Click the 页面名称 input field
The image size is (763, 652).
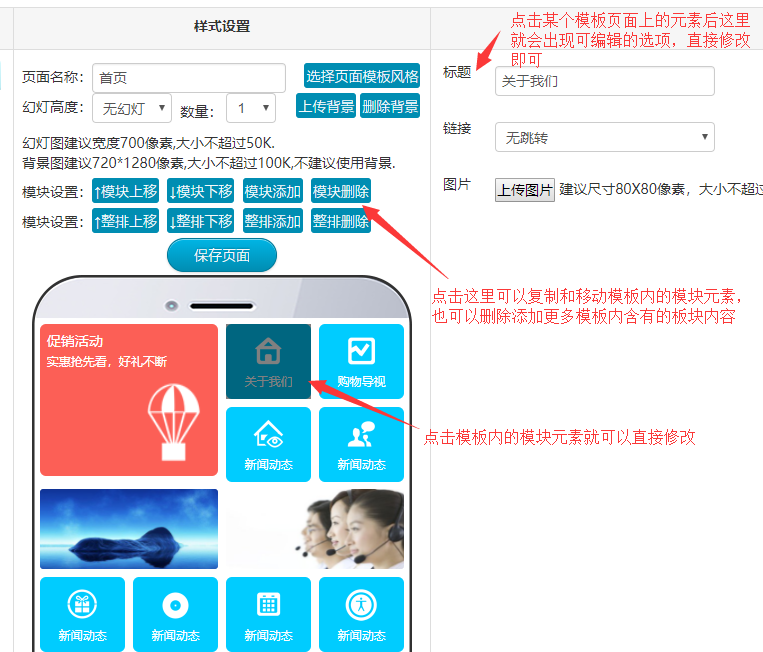(189, 78)
